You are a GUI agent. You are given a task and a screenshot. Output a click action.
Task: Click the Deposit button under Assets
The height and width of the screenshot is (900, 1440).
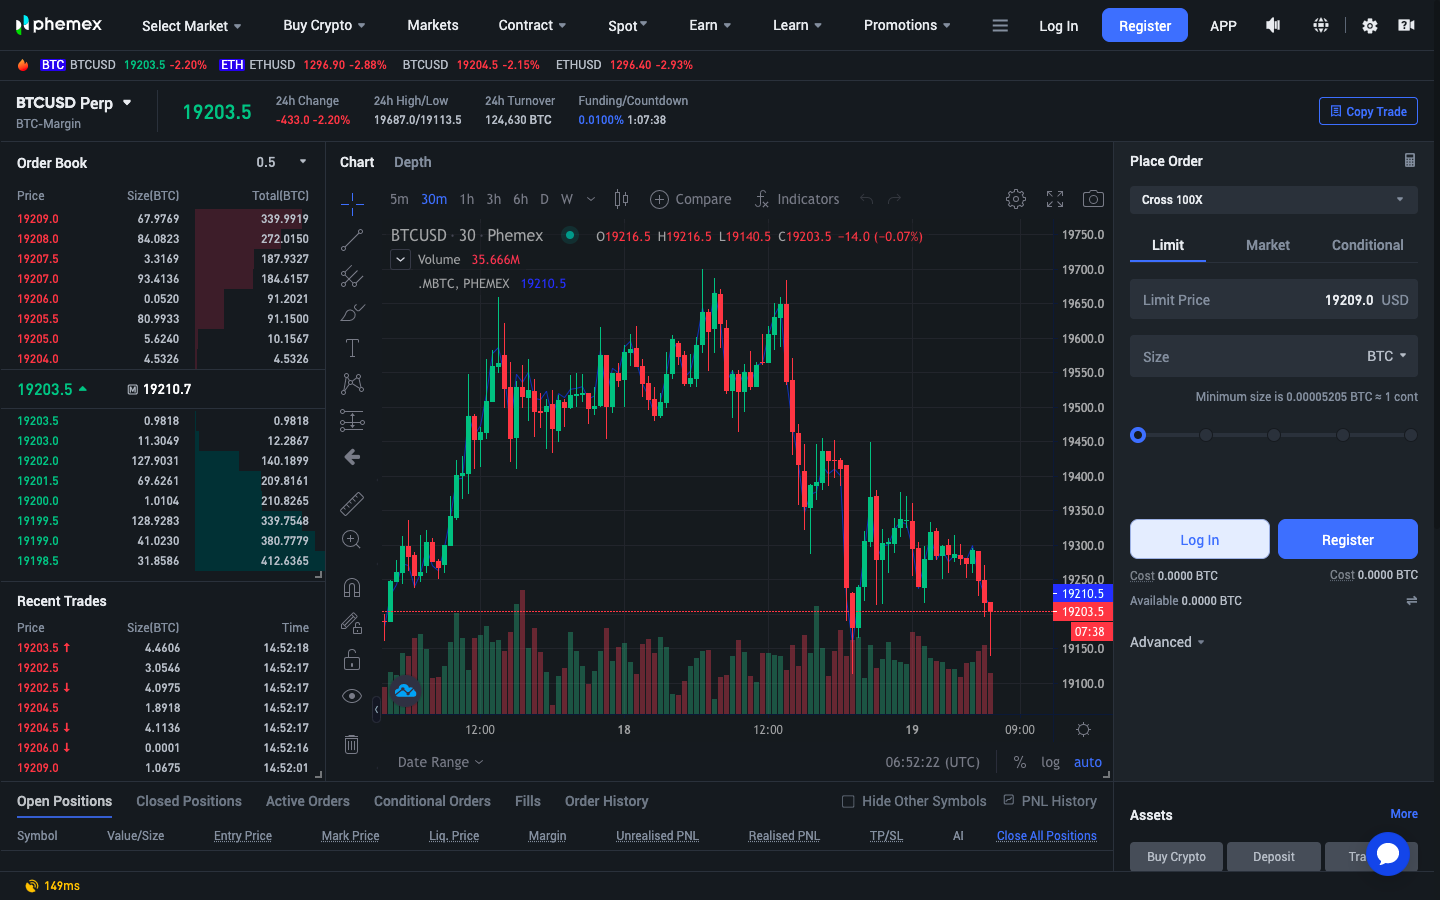pos(1274,857)
